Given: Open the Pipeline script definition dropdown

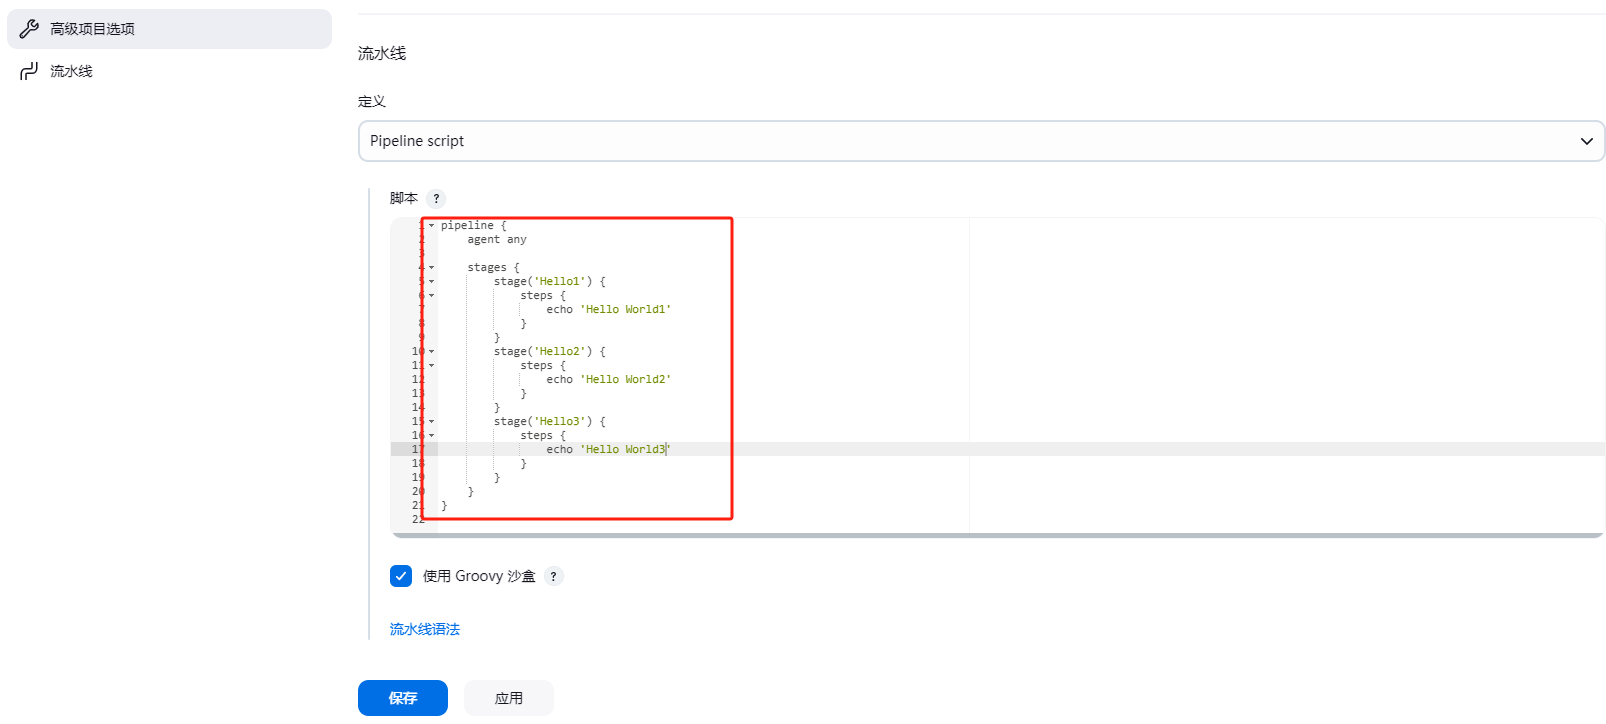Looking at the screenshot, I should (981, 141).
